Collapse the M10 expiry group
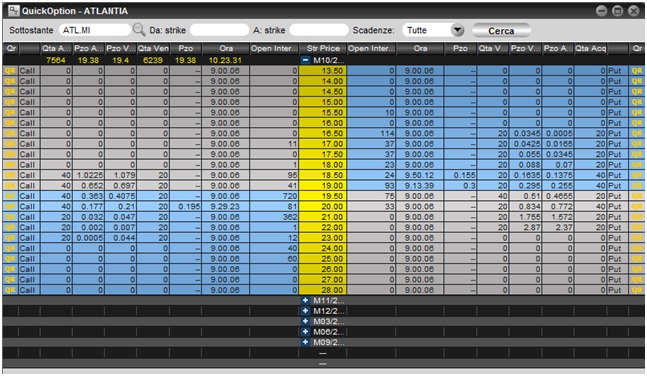The height and width of the screenshot is (376, 647). click(305, 60)
